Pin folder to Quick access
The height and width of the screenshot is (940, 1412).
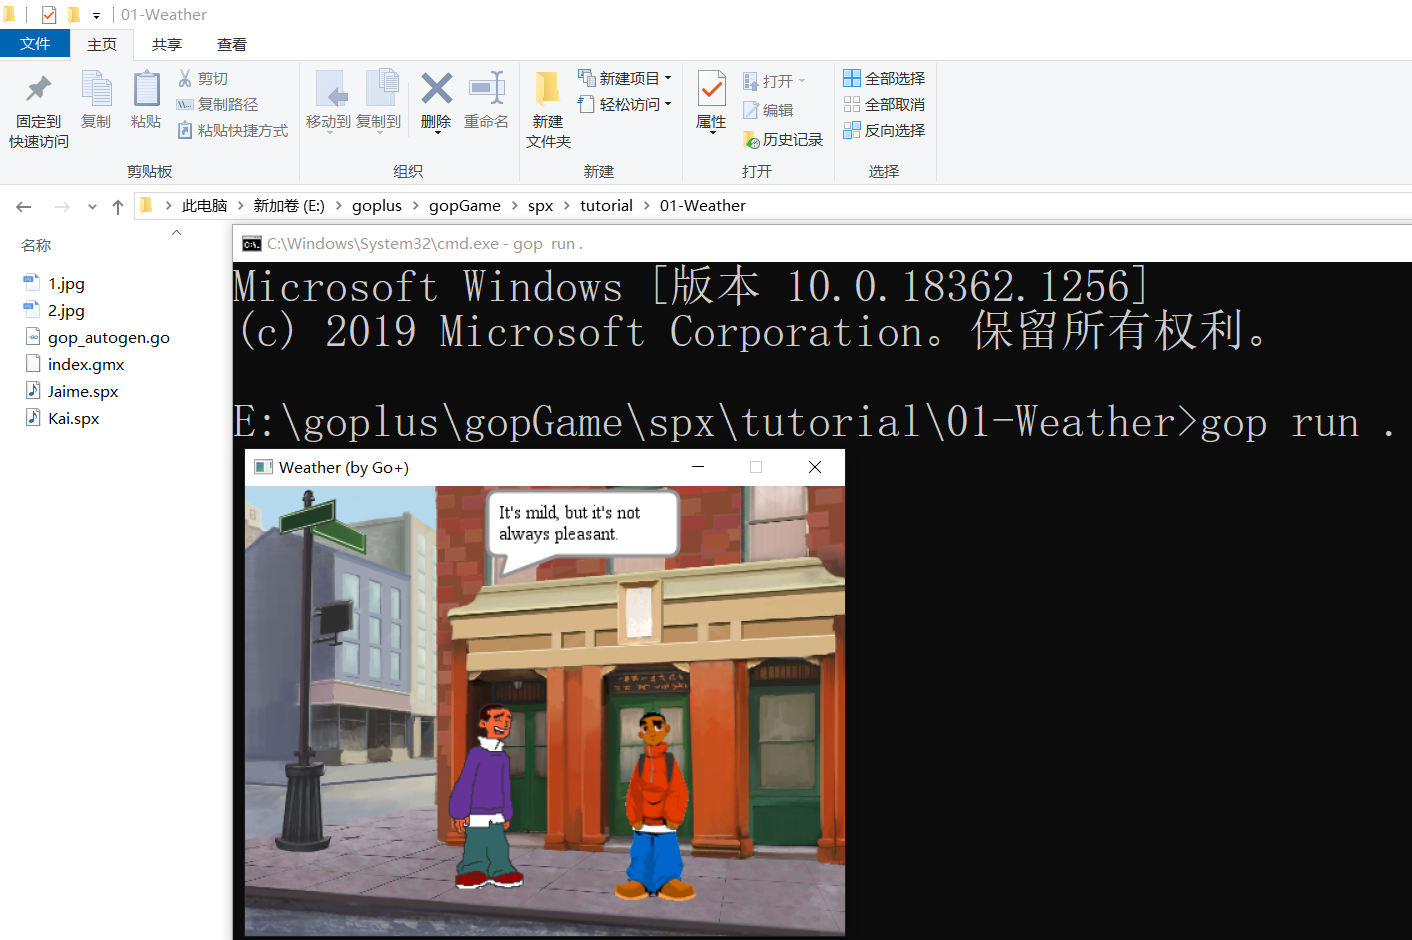[x=39, y=110]
